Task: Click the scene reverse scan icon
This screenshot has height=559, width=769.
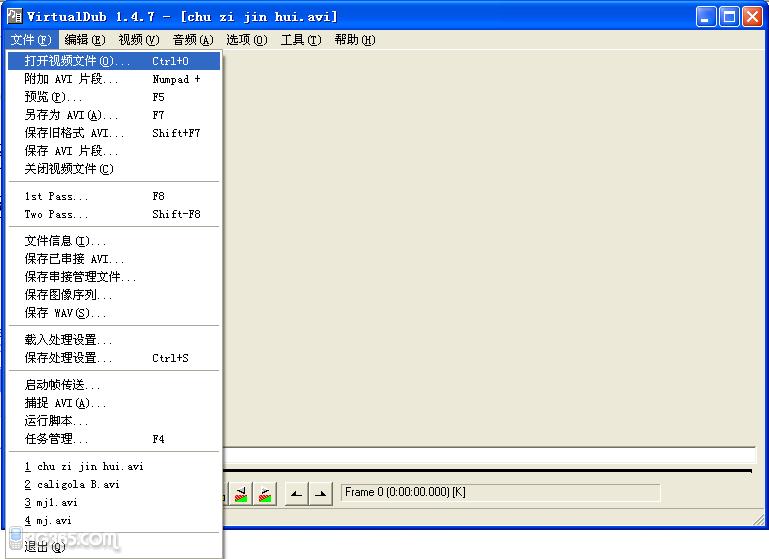Action: click(x=241, y=493)
